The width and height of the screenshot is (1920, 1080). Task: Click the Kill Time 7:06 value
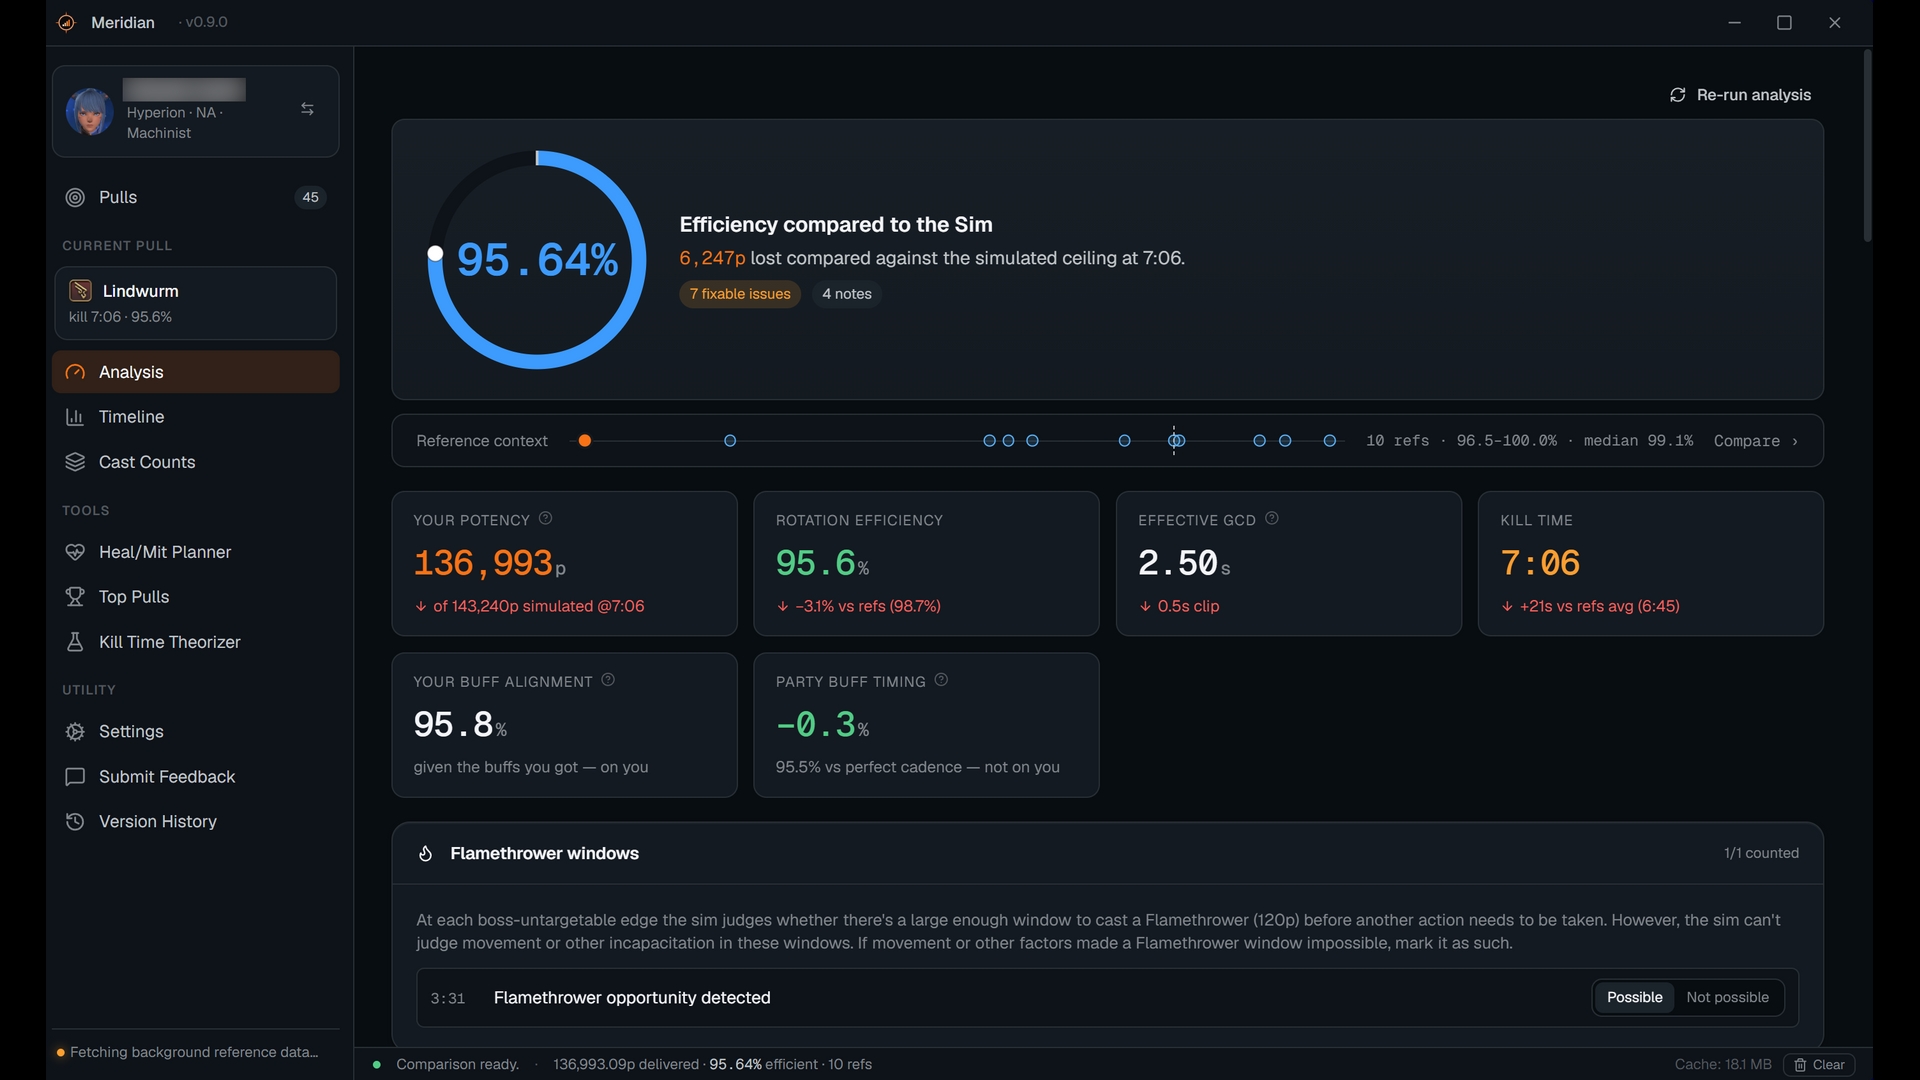pyautogui.click(x=1540, y=563)
